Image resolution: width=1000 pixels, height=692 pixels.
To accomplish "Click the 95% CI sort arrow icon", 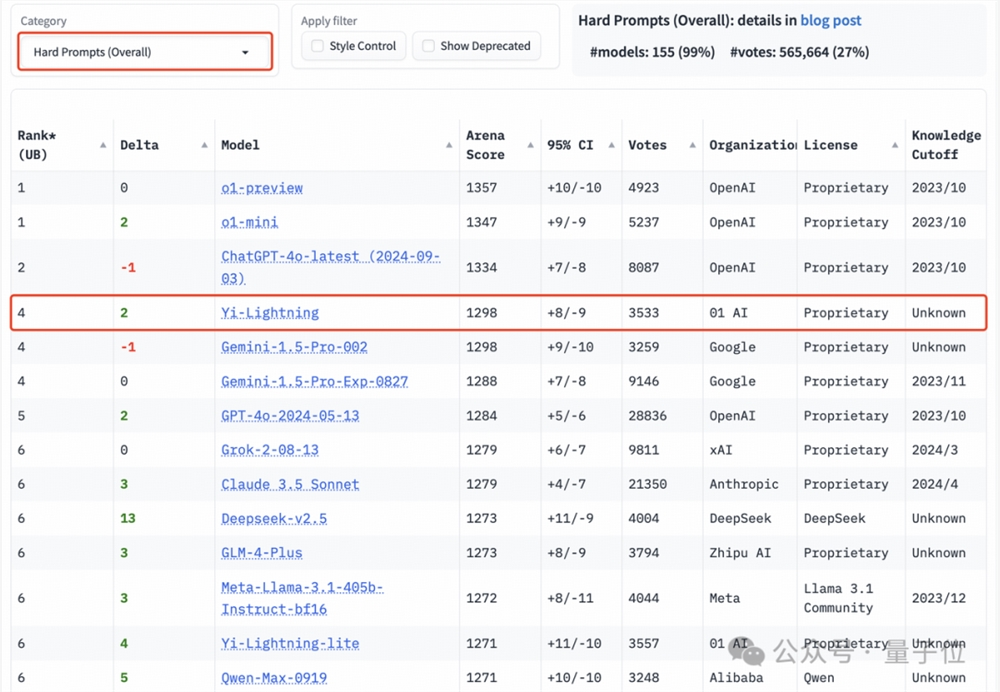I will tap(611, 145).
